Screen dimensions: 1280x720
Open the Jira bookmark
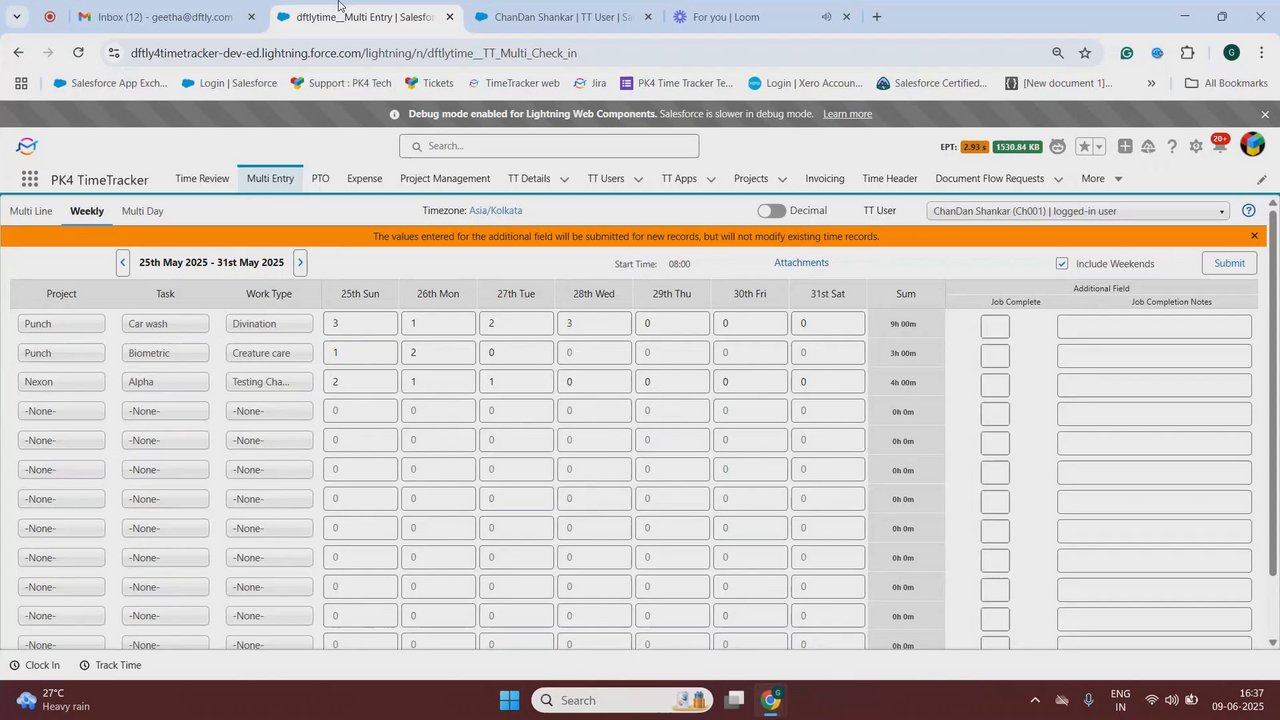[590, 84]
